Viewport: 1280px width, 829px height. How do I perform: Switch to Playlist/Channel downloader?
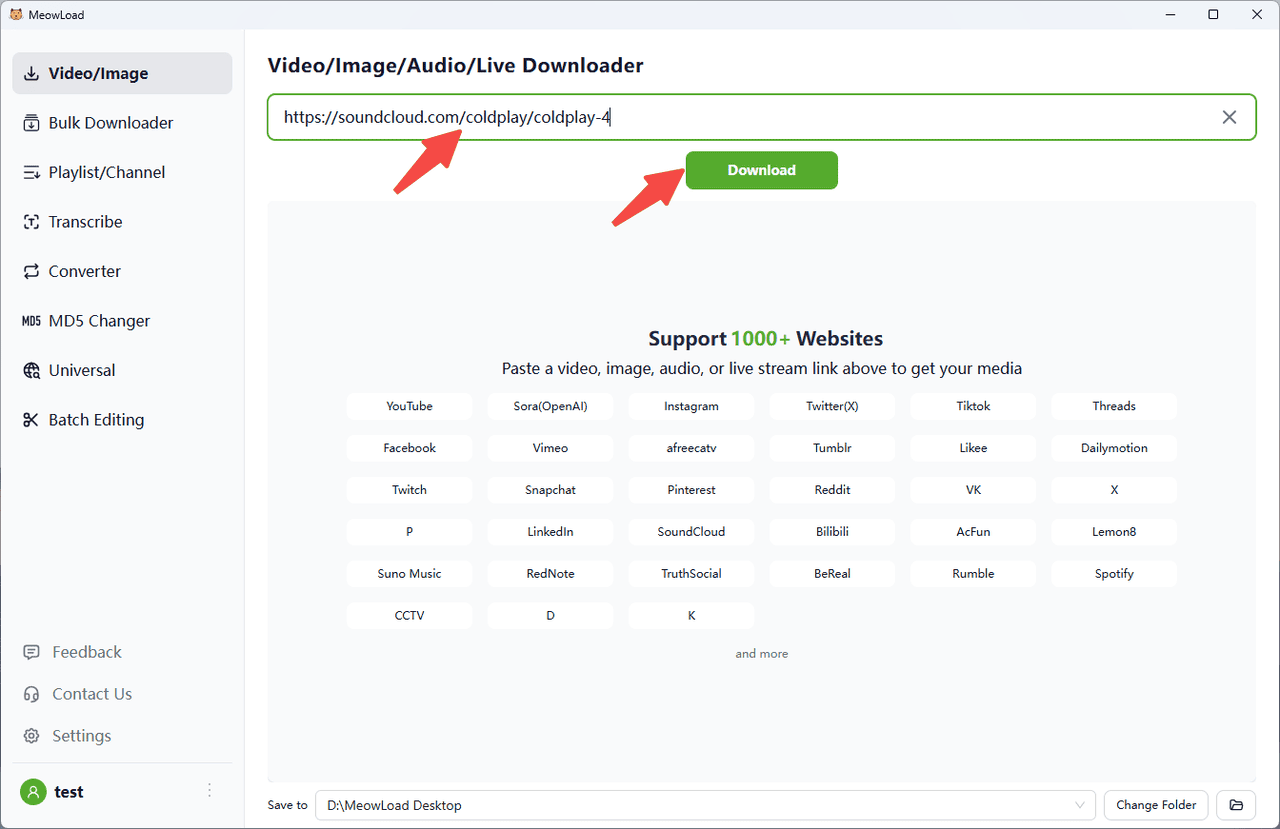click(106, 172)
